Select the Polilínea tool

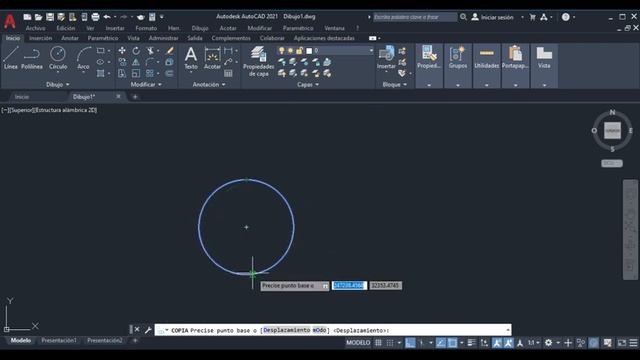32,58
